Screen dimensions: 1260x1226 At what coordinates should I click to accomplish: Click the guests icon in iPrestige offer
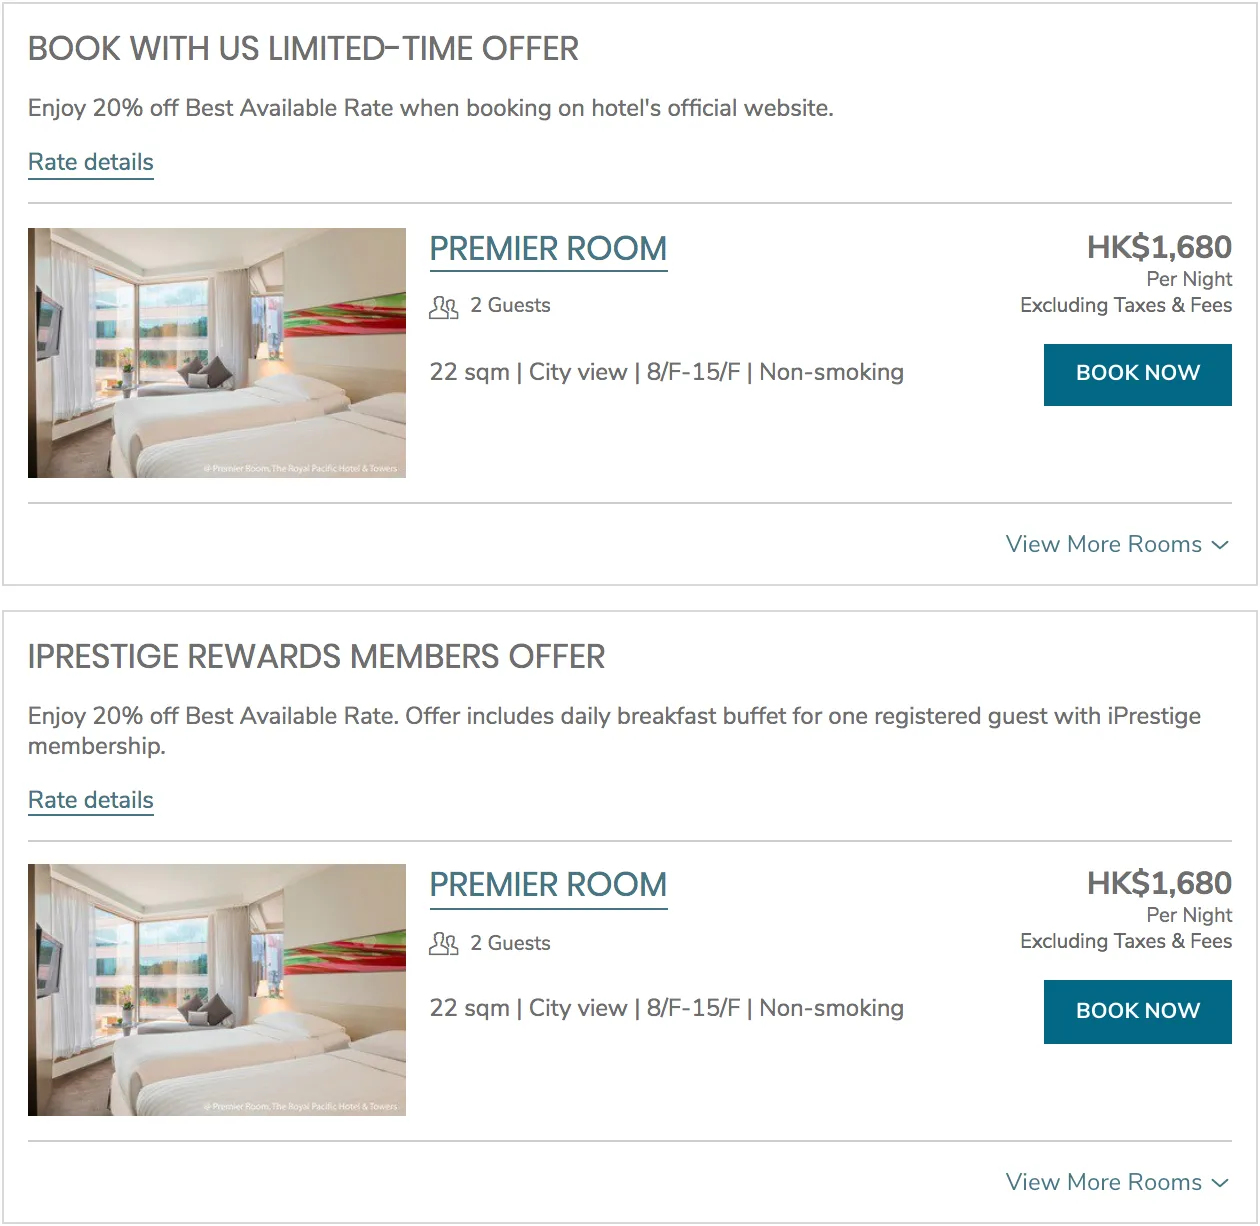pyautogui.click(x=443, y=943)
